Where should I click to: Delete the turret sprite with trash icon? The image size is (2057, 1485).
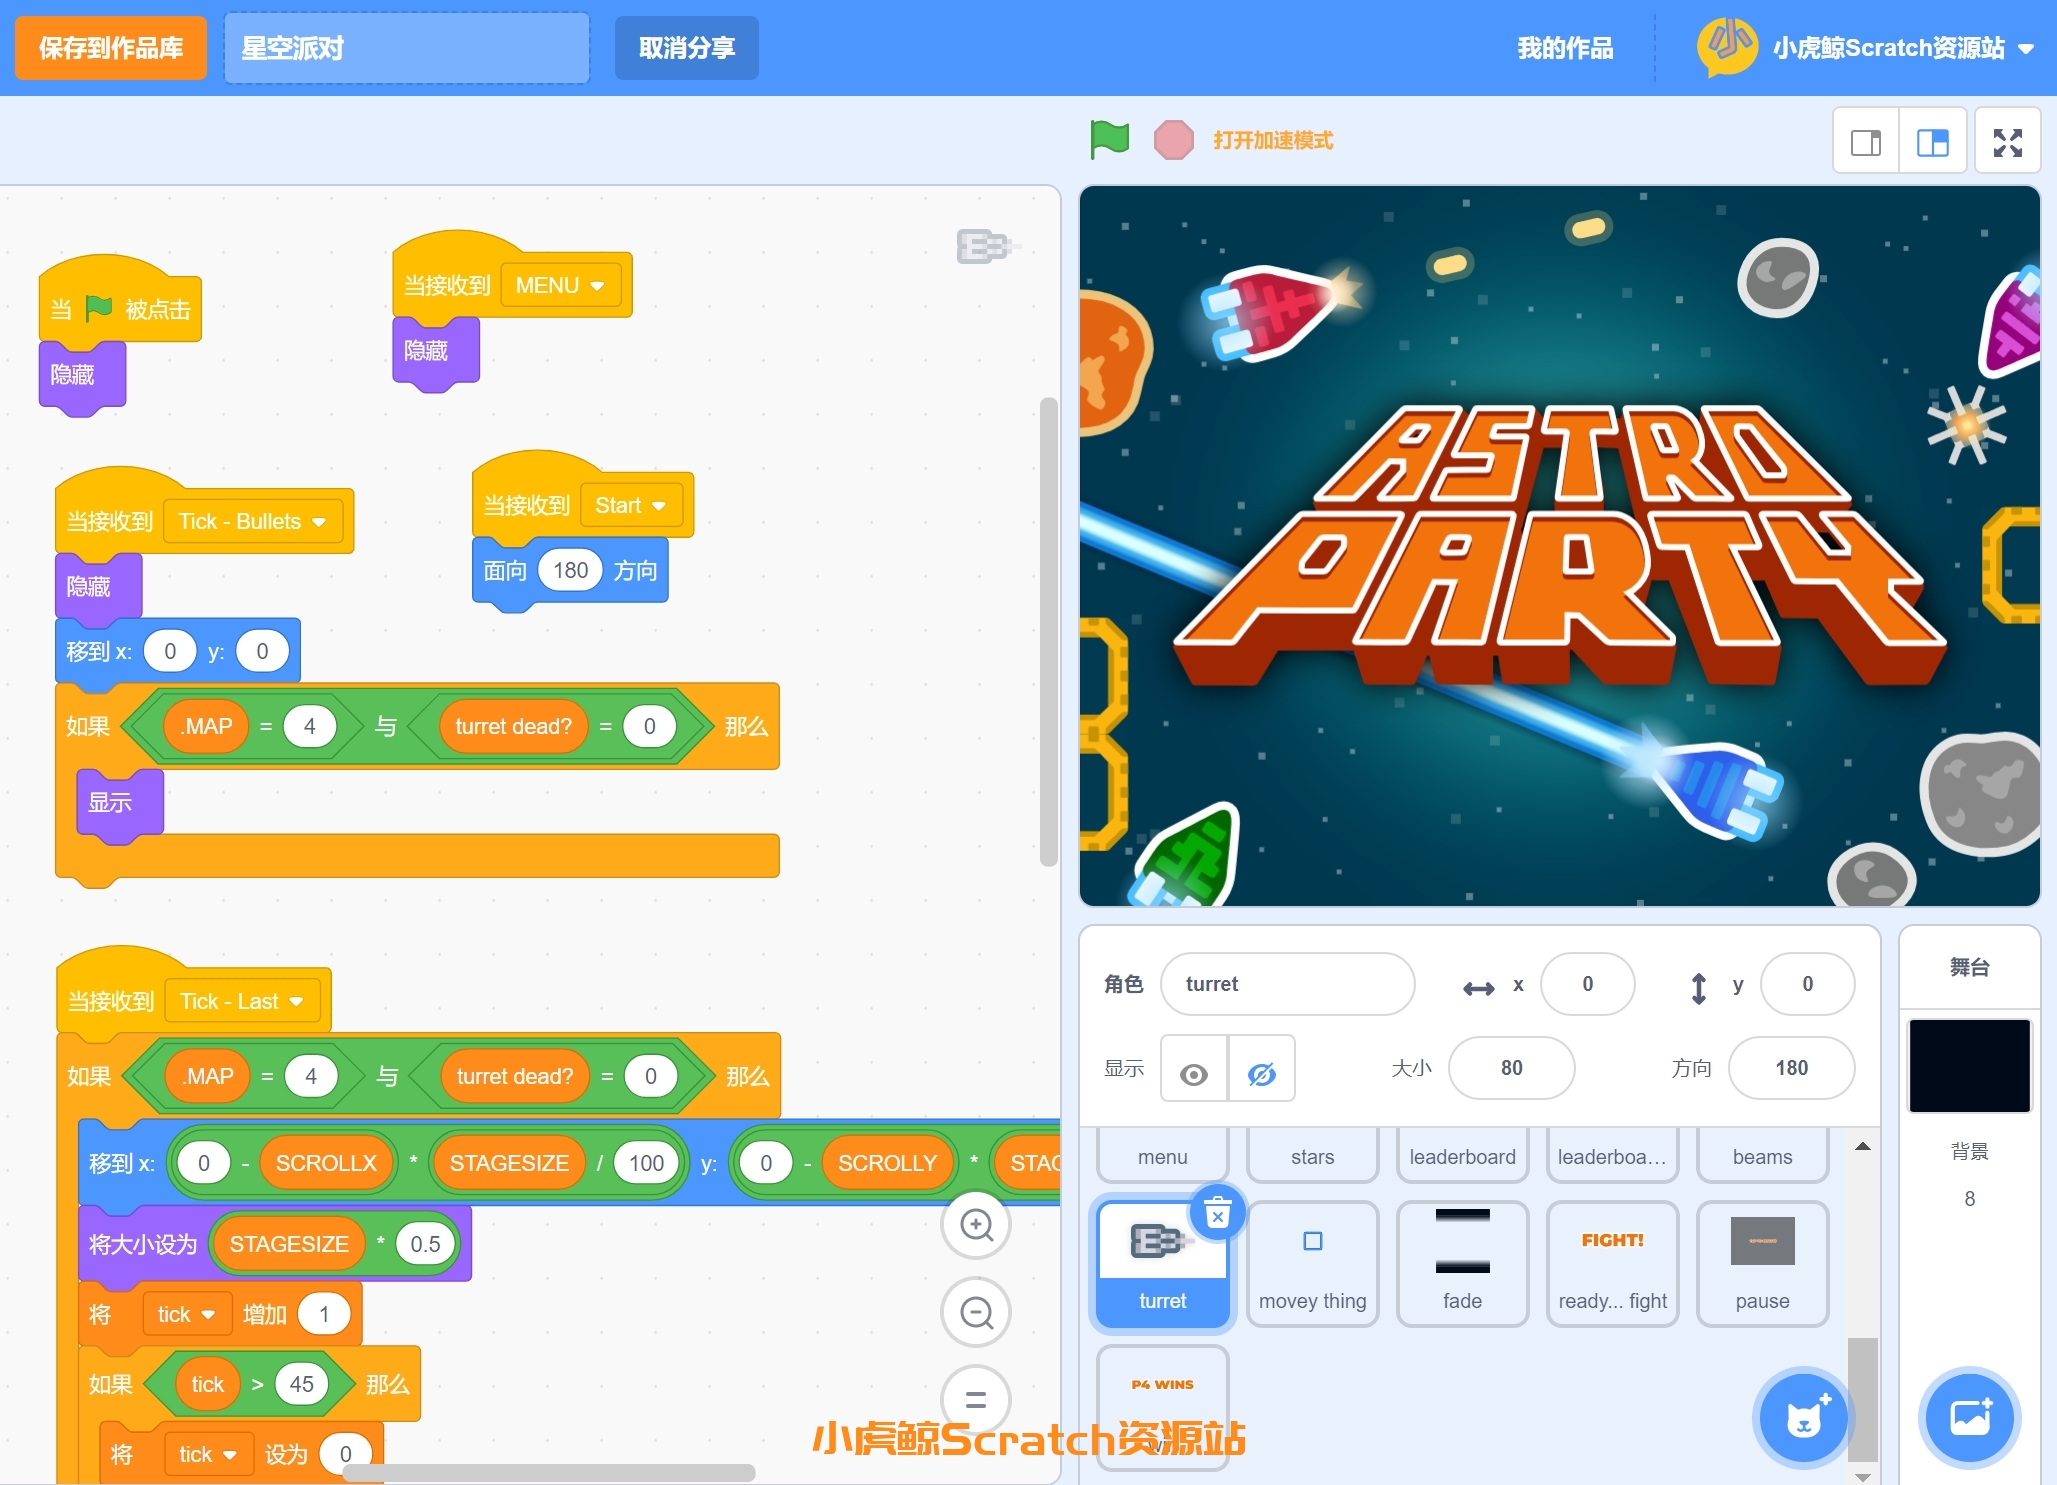click(1217, 1215)
